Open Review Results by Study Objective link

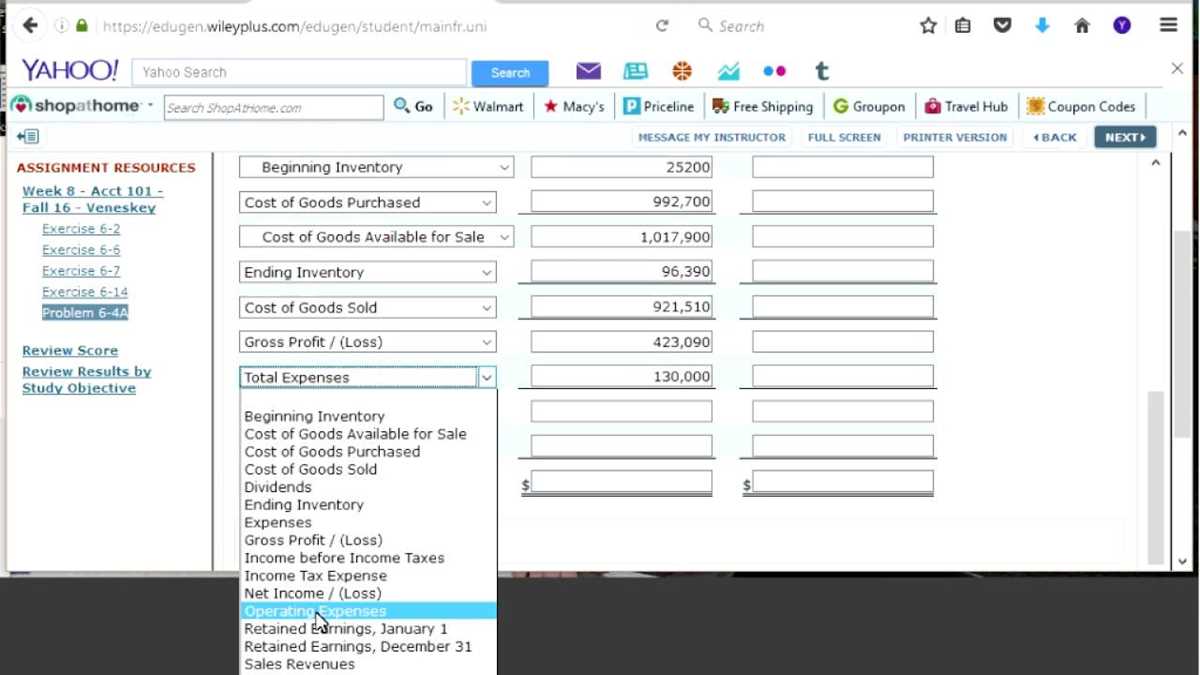click(x=87, y=380)
